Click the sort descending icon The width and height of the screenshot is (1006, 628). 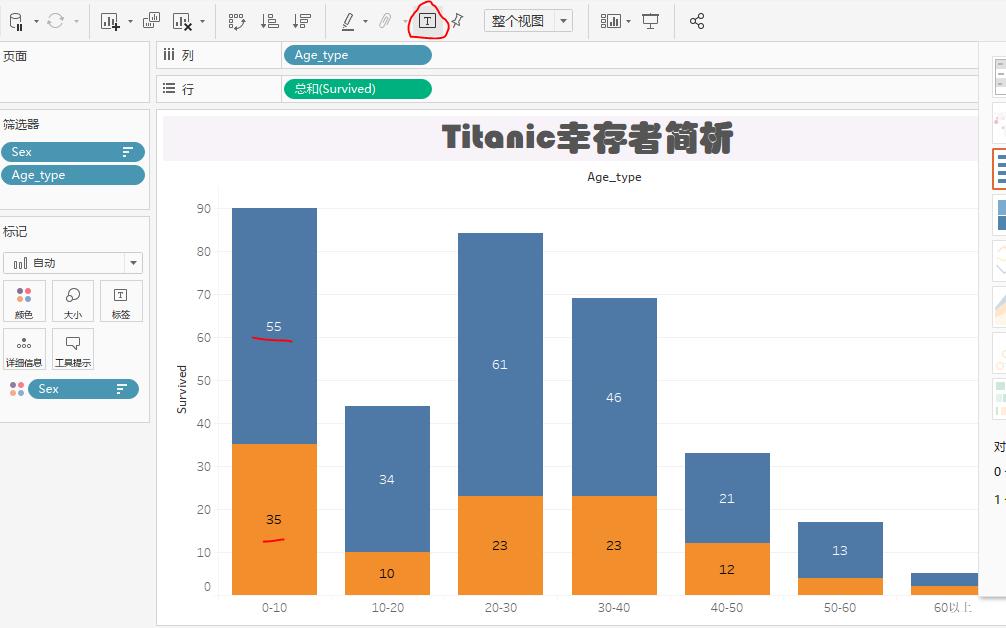[302, 21]
